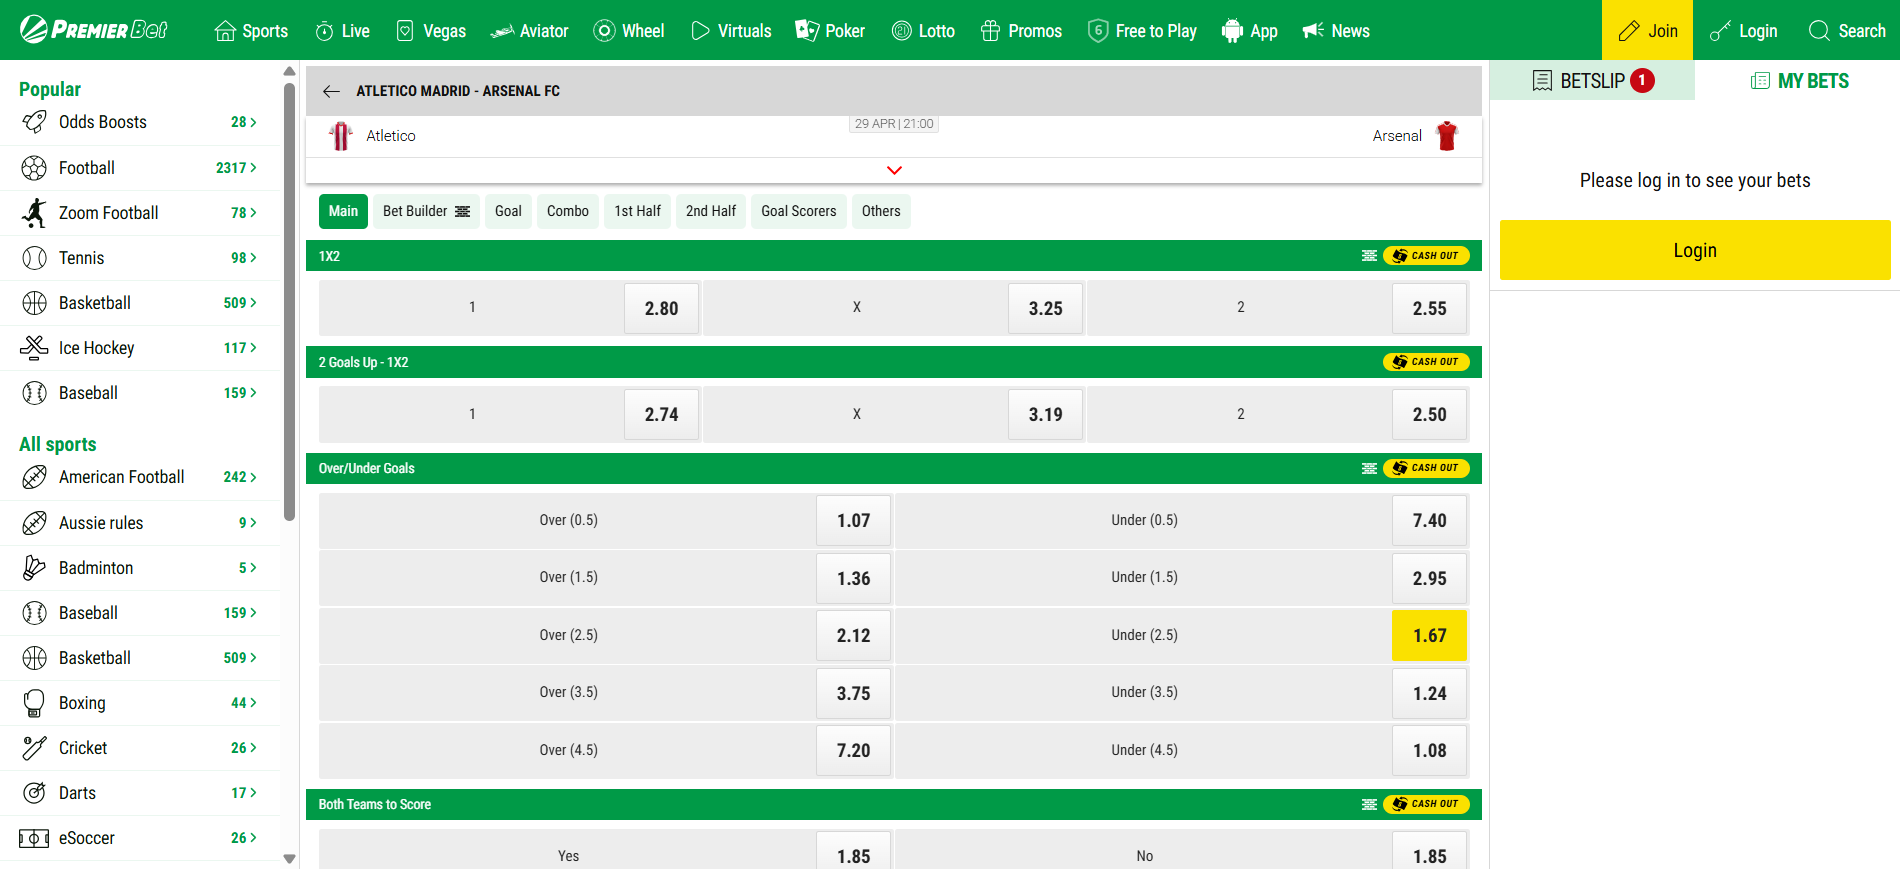1900x869 pixels.
Task: Click bet builder icon in 1X2 header
Action: [x=1369, y=256]
